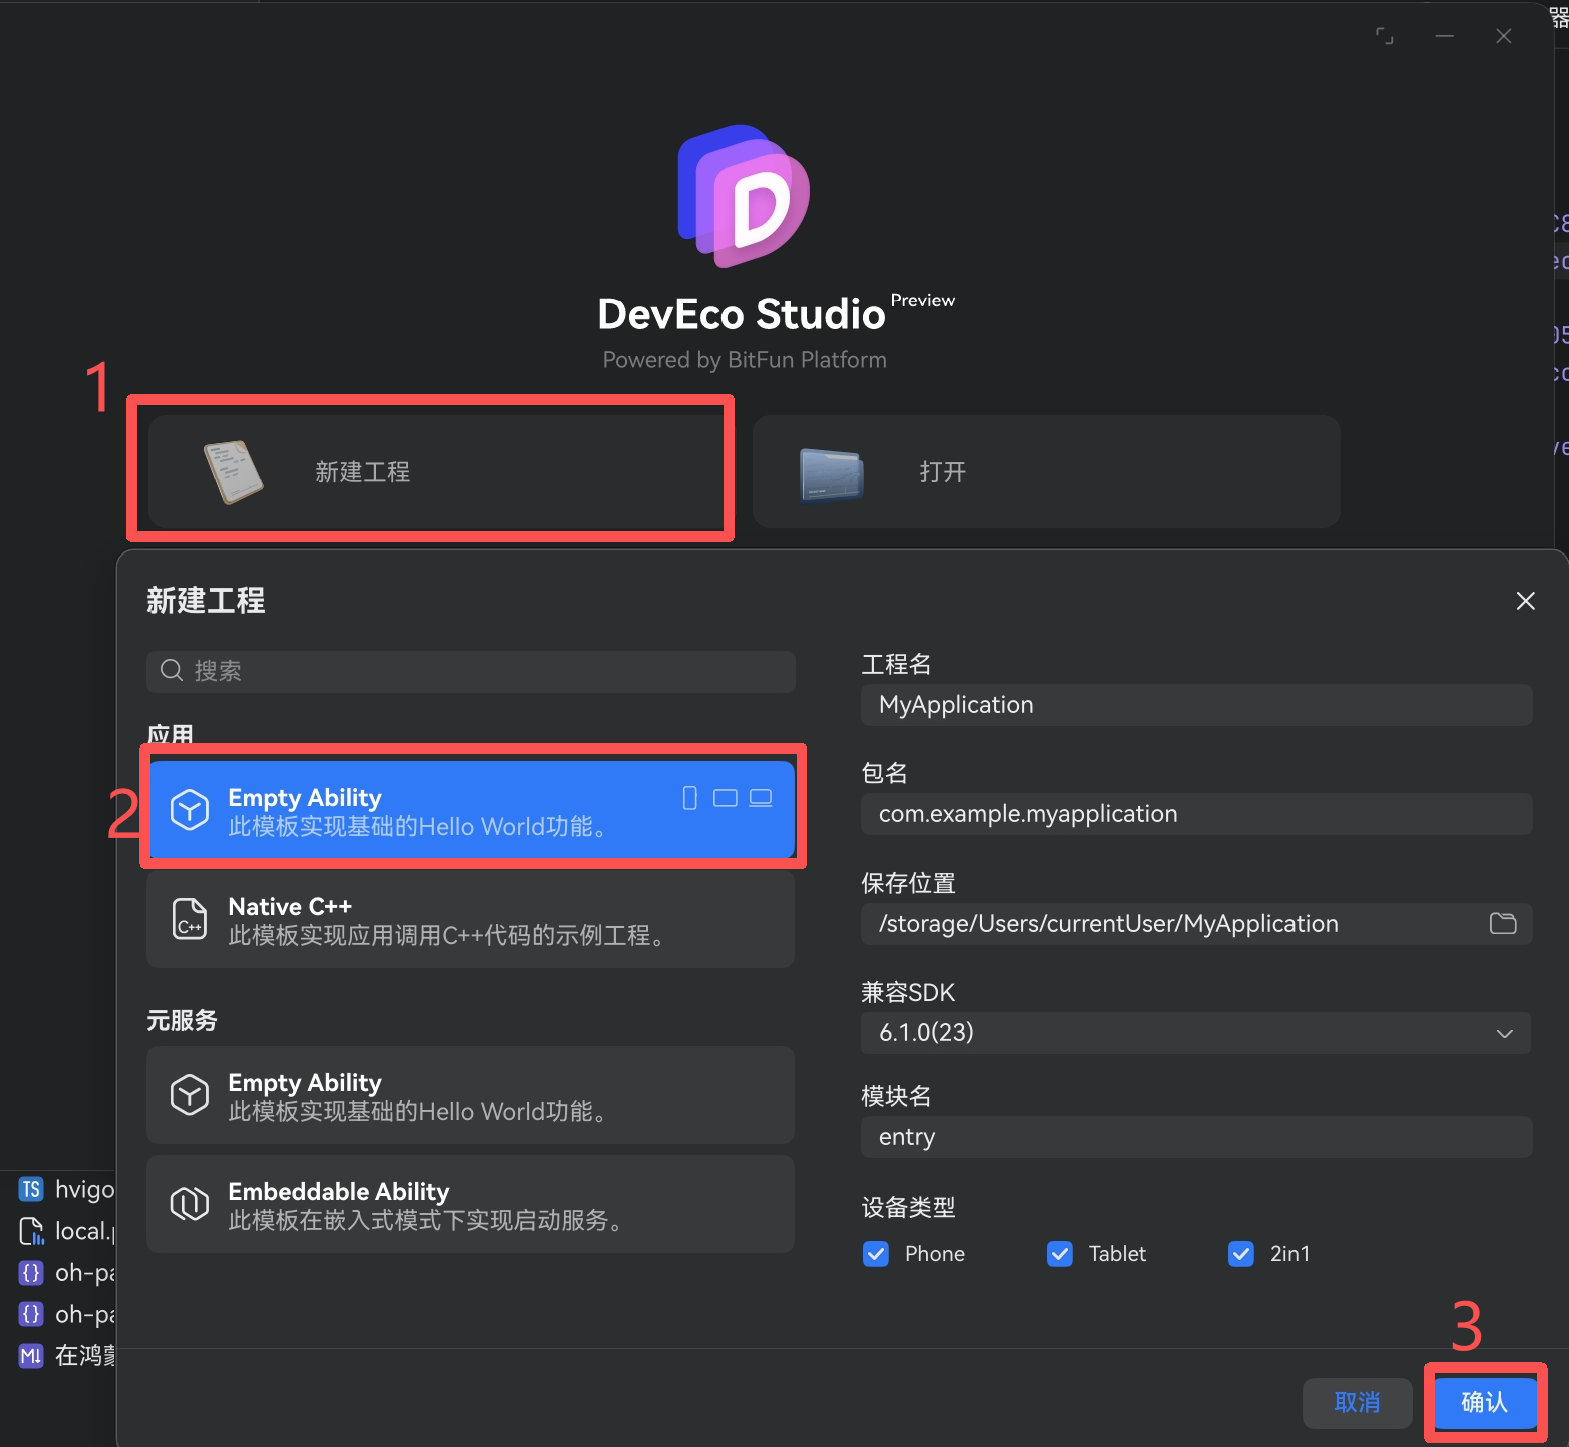This screenshot has height=1447, width=1569.
Task: Click the 保存位置 label
Action: click(909, 883)
